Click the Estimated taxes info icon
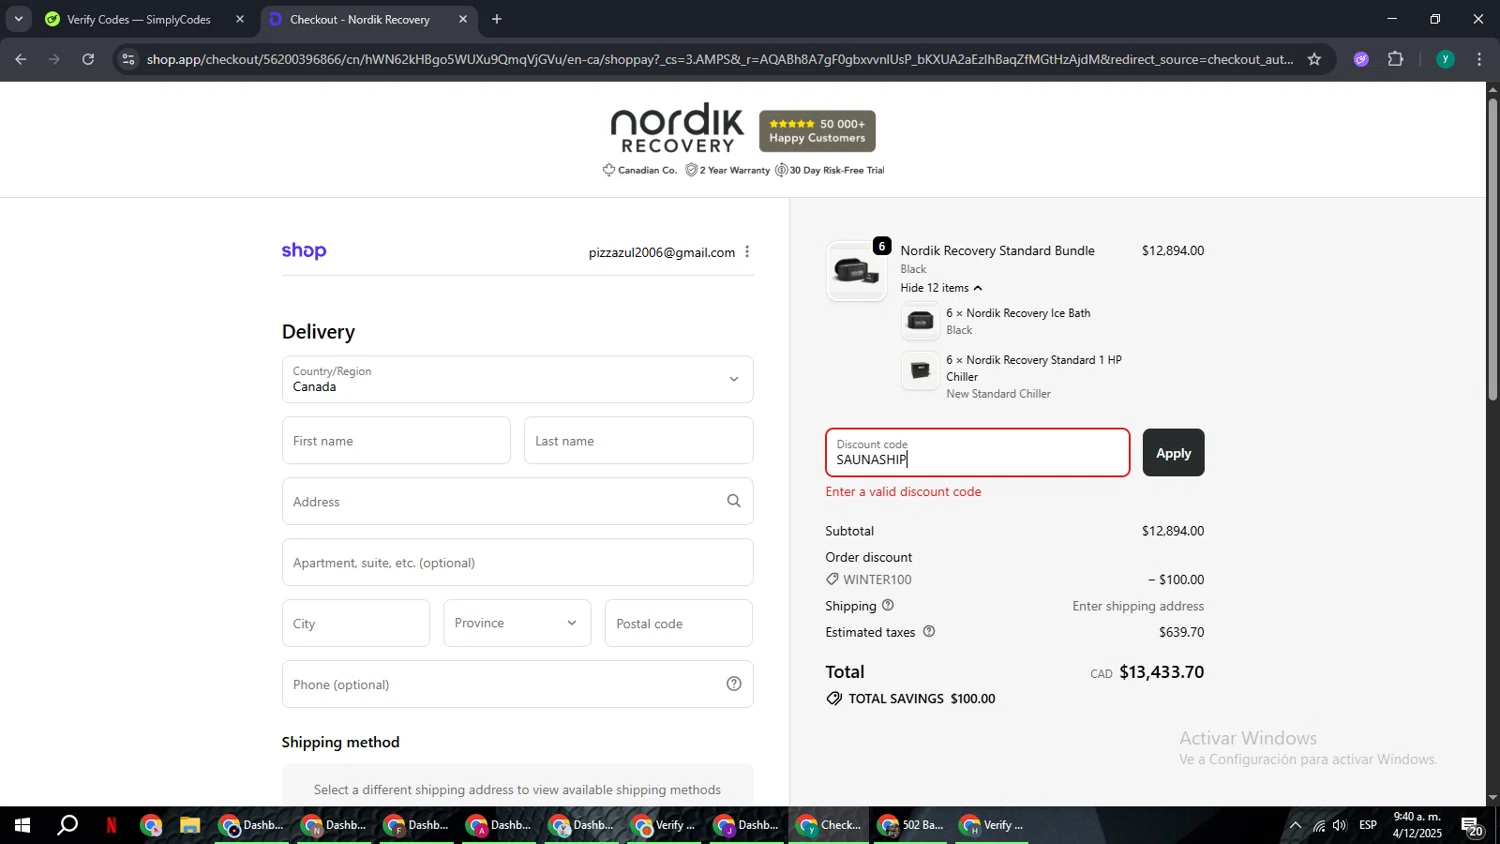The image size is (1500, 844). (929, 631)
